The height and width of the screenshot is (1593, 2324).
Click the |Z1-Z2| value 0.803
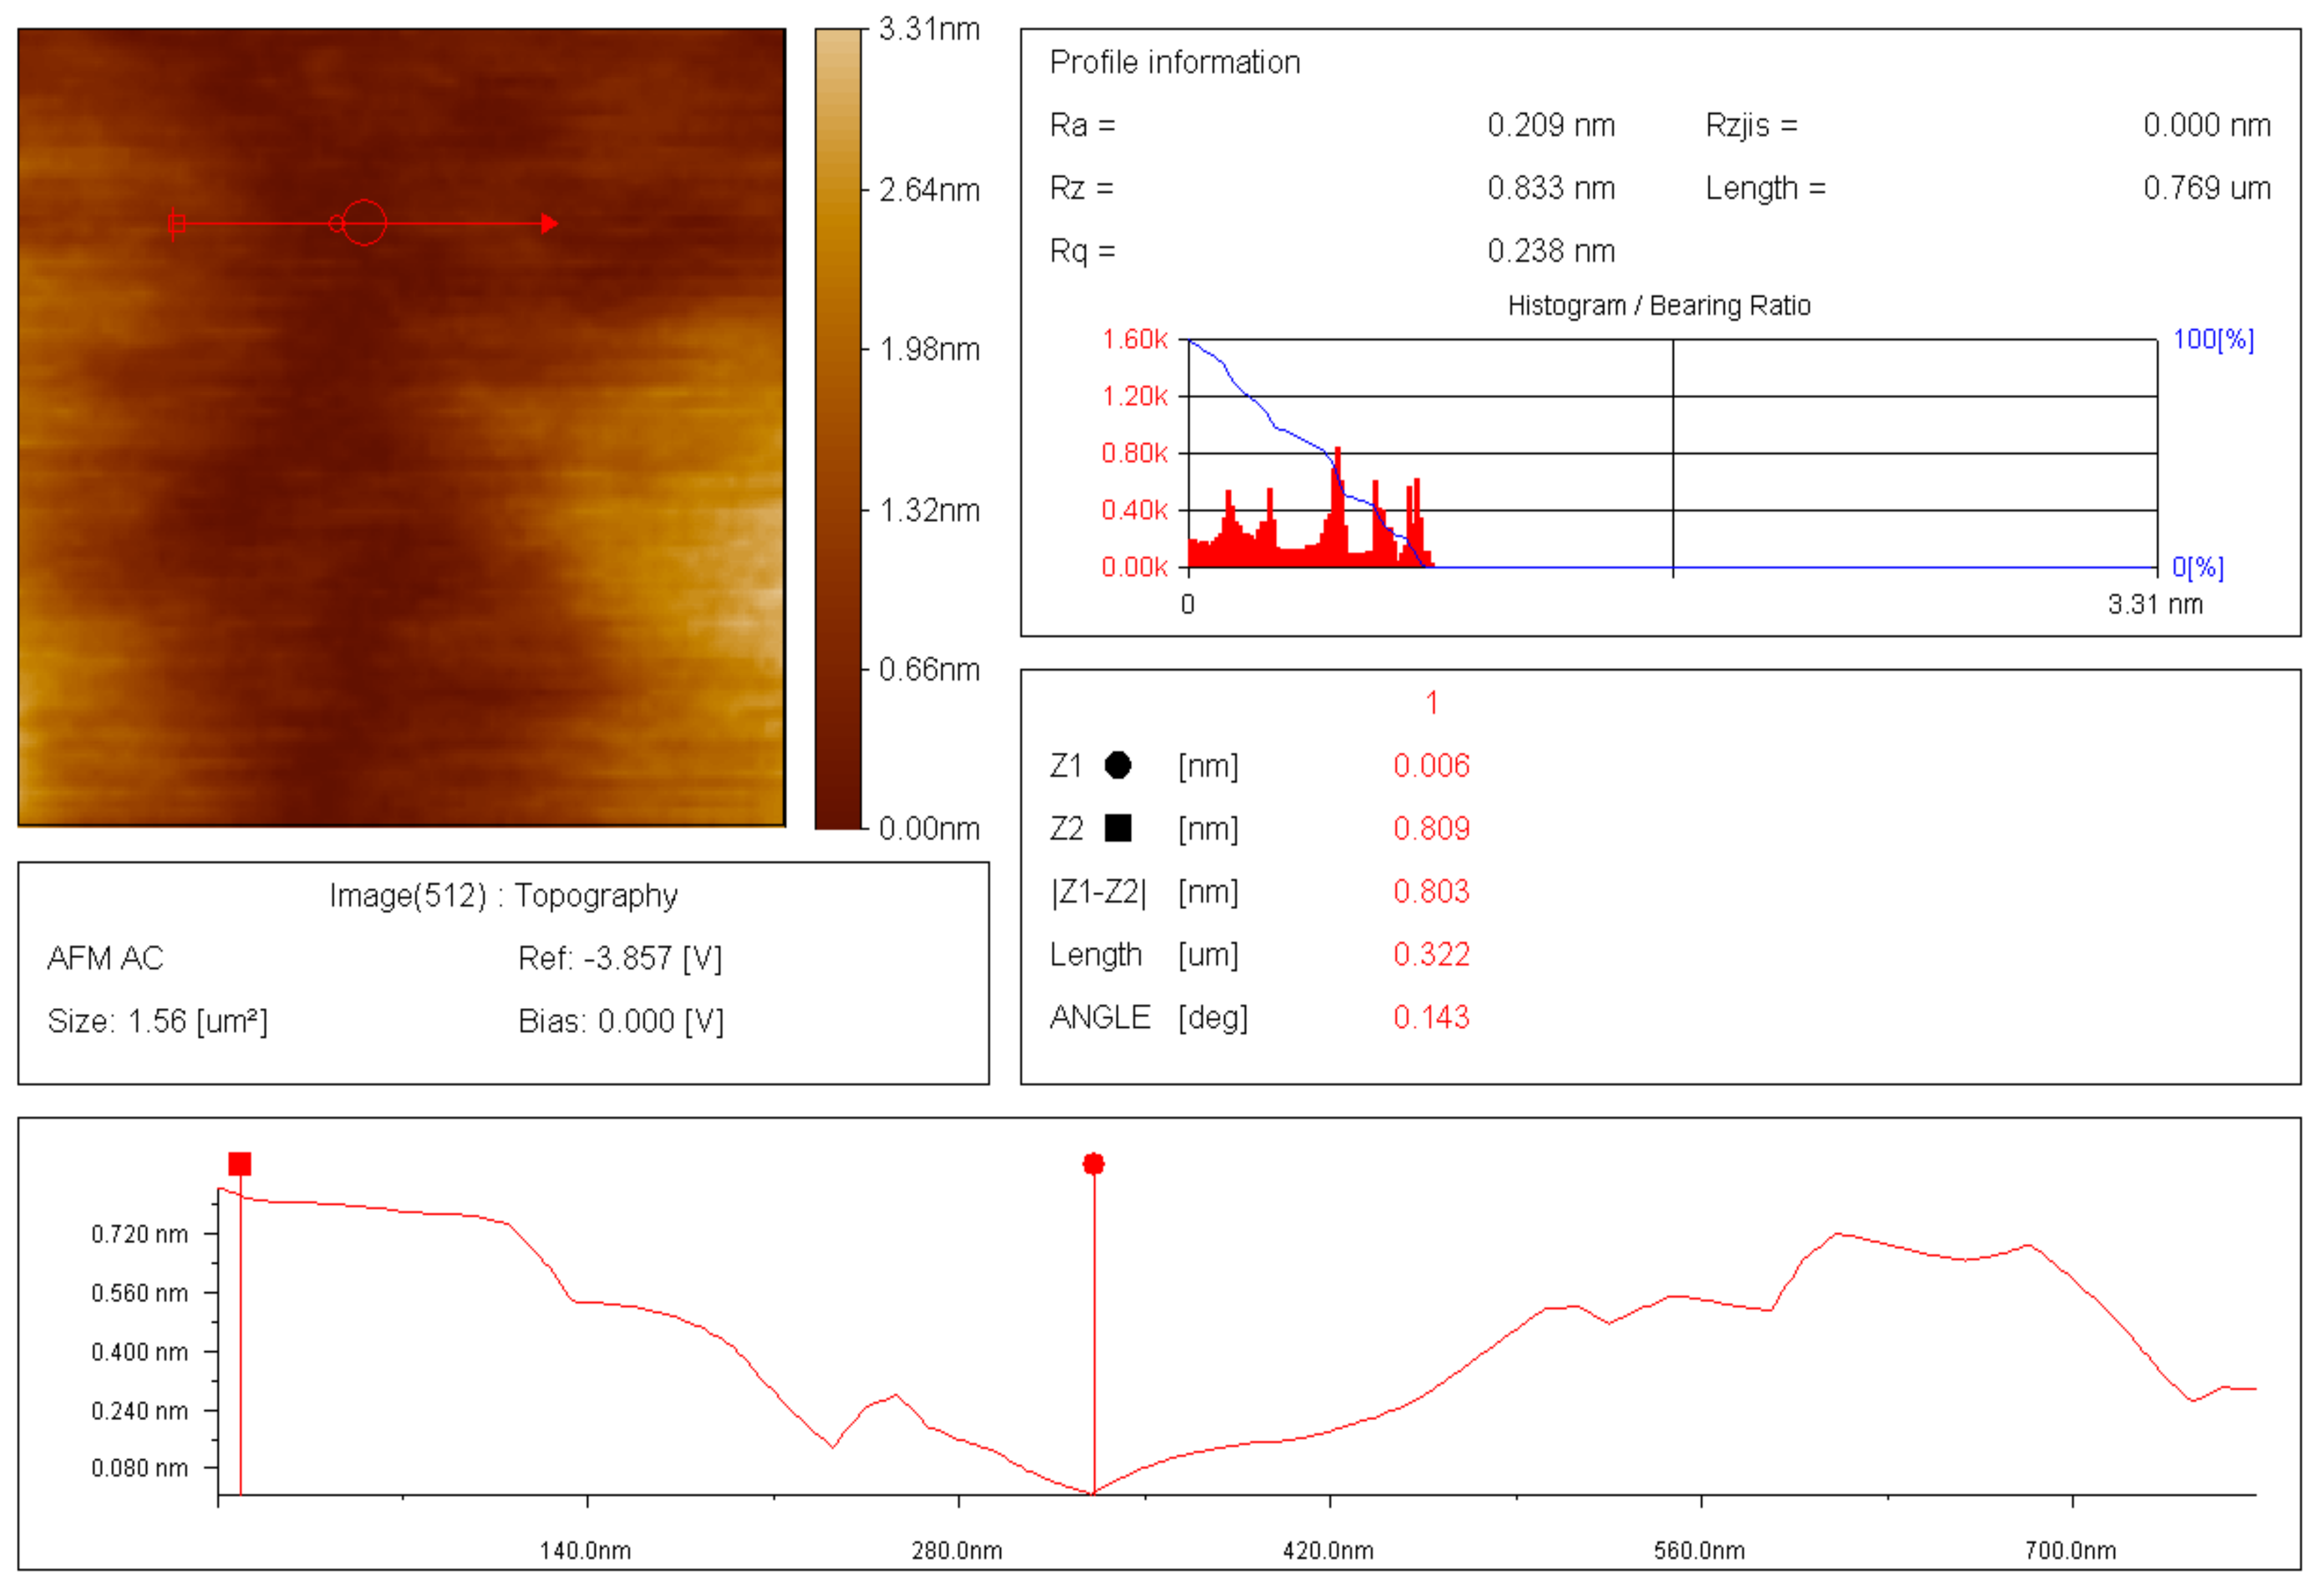point(1431,892)
